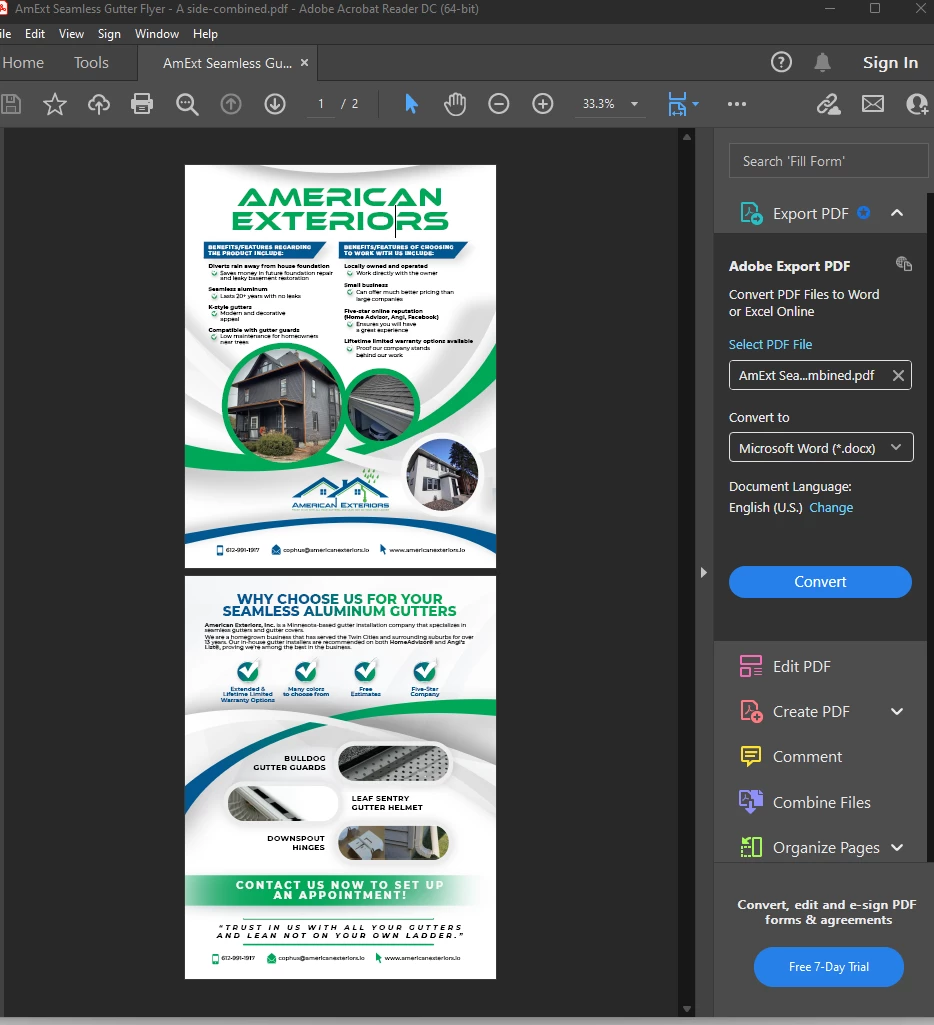Open the zoom level 33.3% dropdown

click(x=634, y=104)
